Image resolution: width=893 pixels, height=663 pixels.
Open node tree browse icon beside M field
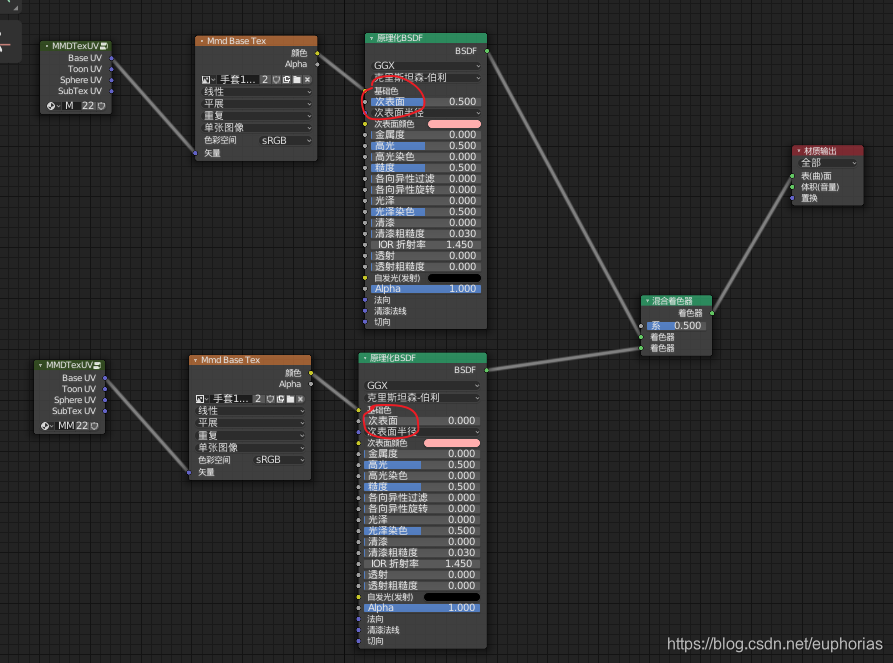pos(53,106)
